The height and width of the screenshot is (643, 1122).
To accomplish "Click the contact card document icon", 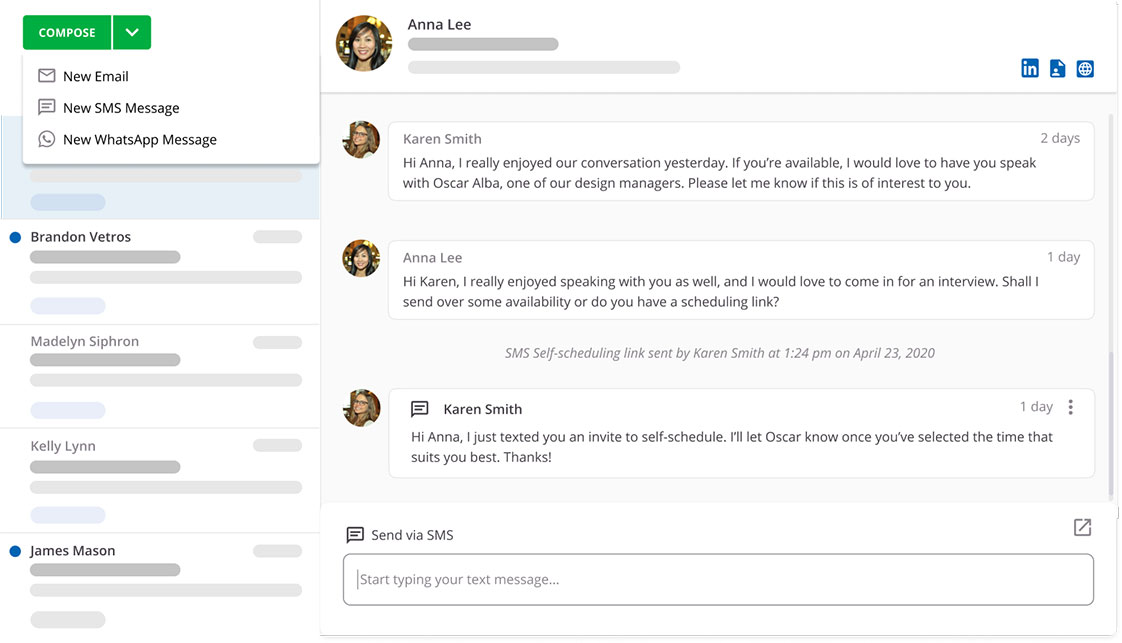I will (x=1057, y=68).
